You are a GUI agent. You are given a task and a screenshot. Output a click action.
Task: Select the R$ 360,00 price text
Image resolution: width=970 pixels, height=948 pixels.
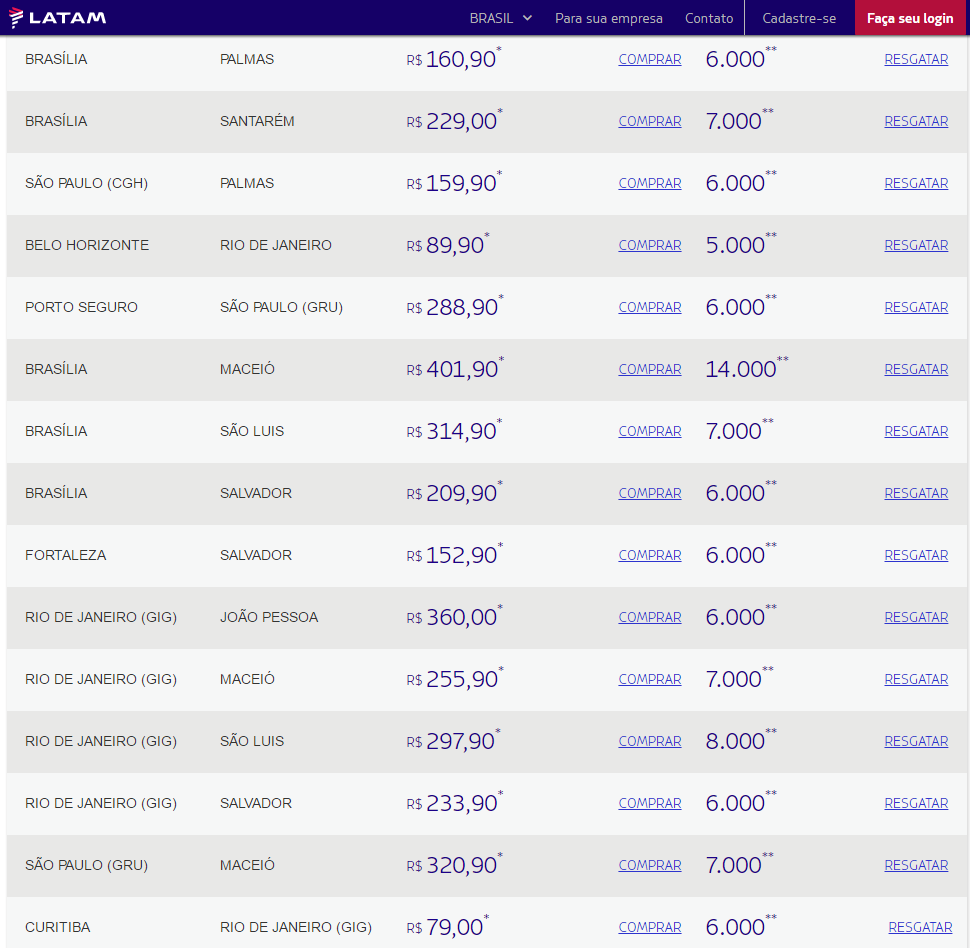point(454,616)
